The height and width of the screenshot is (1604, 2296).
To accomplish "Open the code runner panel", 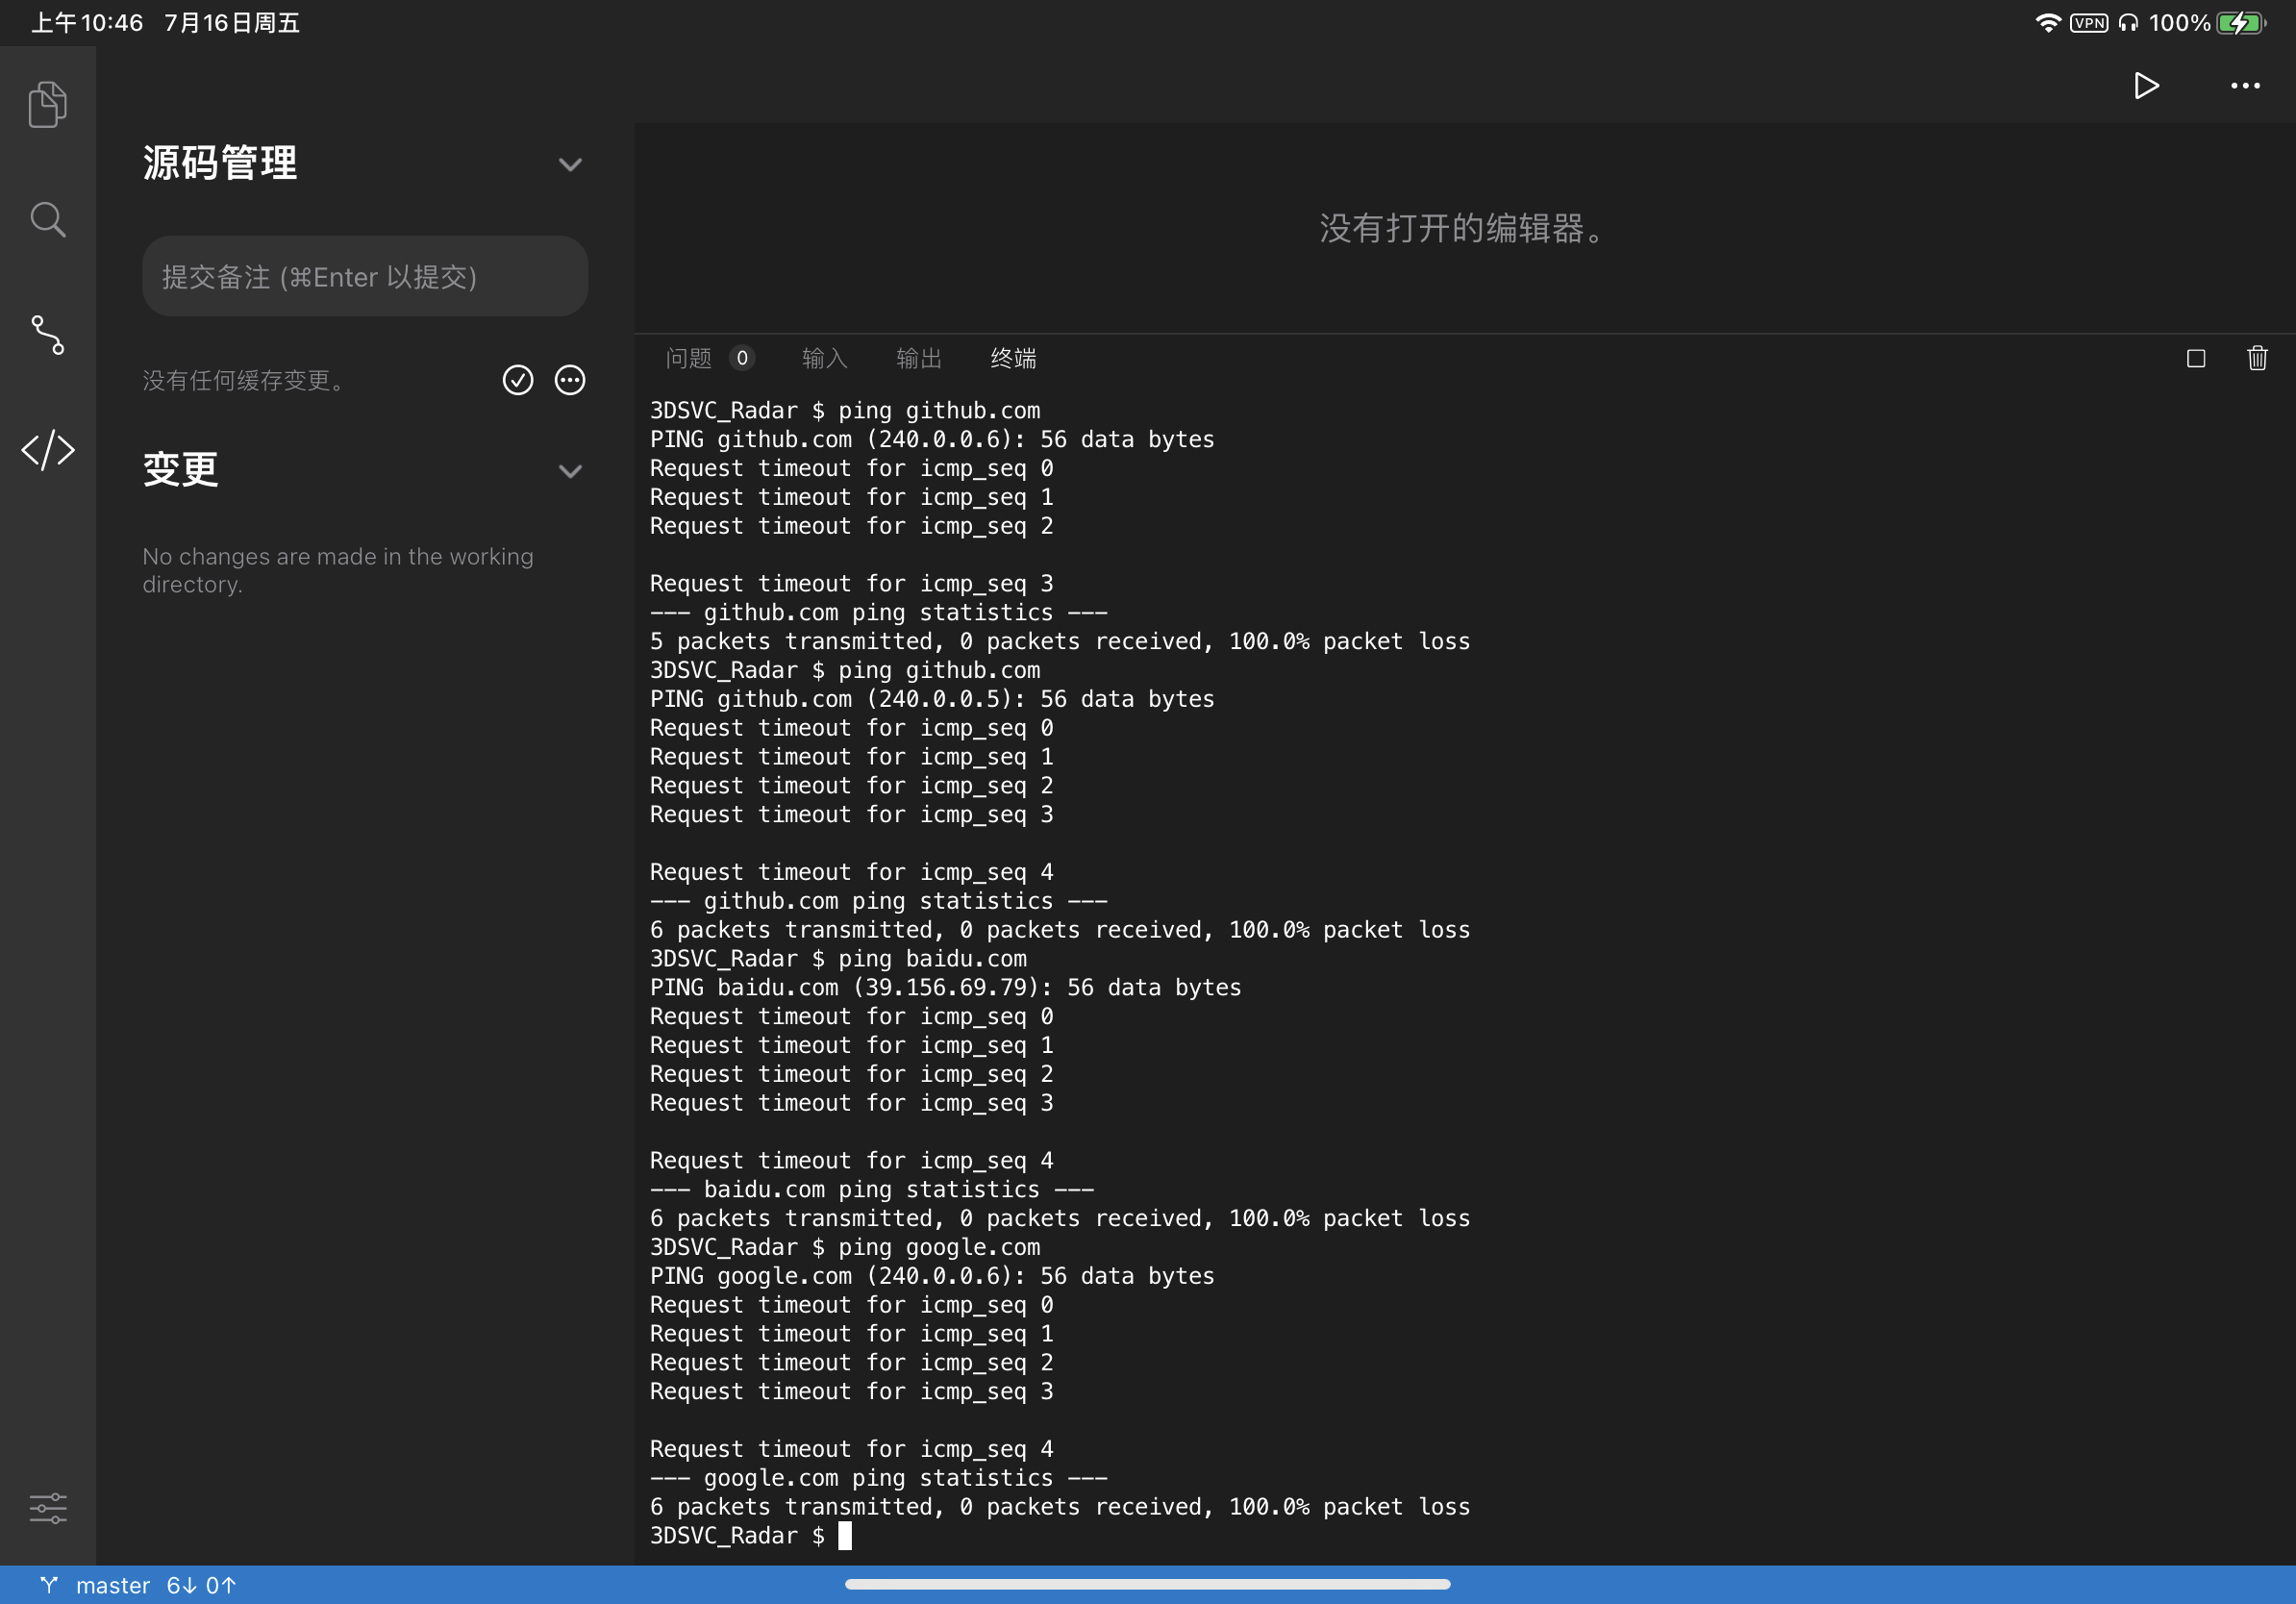I will coord(47,450).
